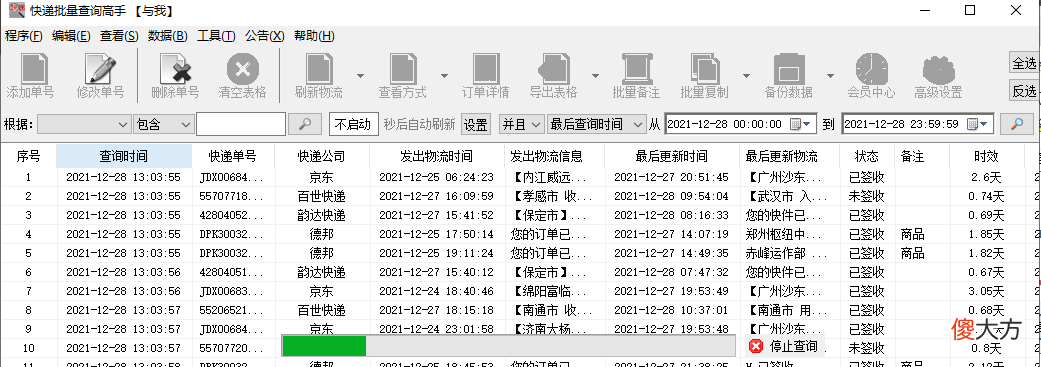
Task: Click the 全选 select all button
Action: pyautogui.click(x=1024, y=63)
